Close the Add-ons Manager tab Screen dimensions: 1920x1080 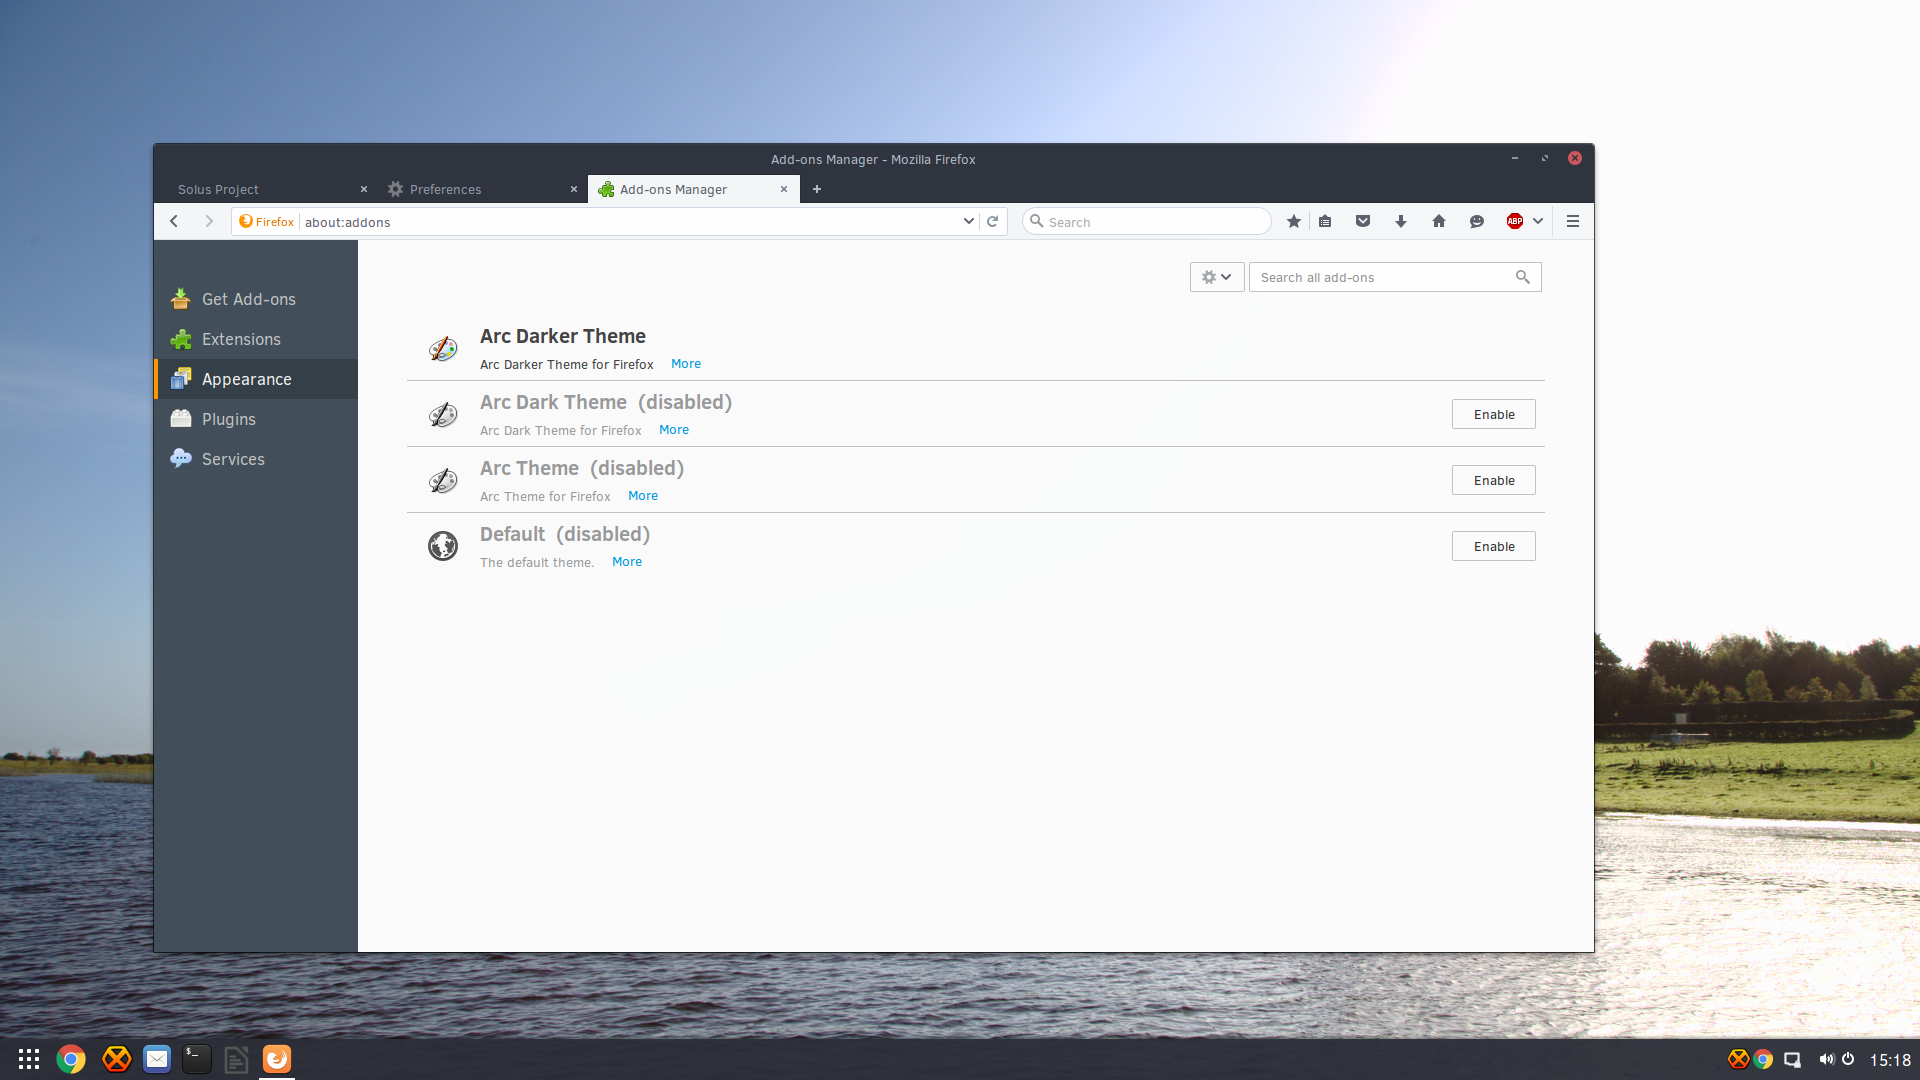(x=784, y=189)
